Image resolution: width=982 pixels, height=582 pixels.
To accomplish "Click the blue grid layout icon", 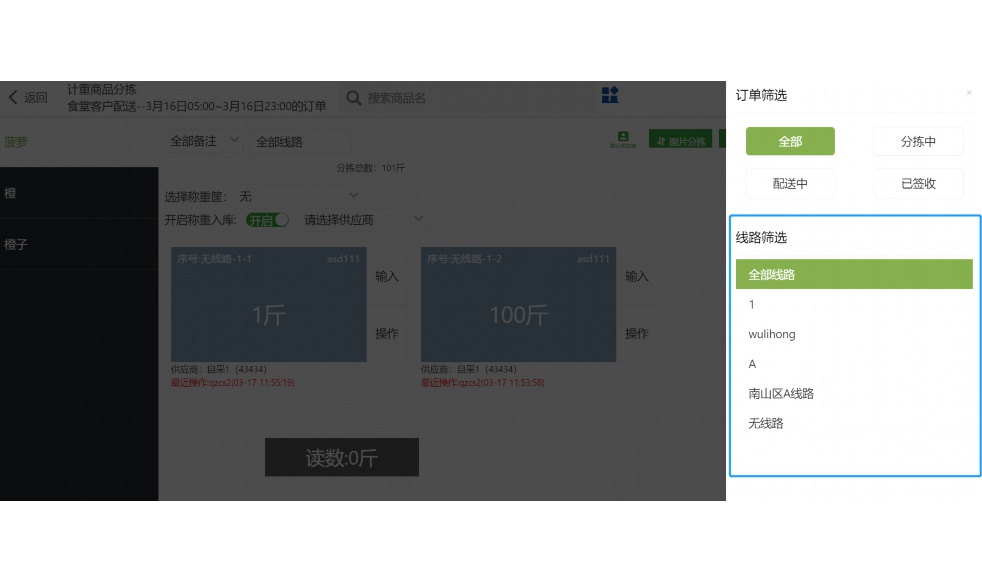I will coord(610,96).
